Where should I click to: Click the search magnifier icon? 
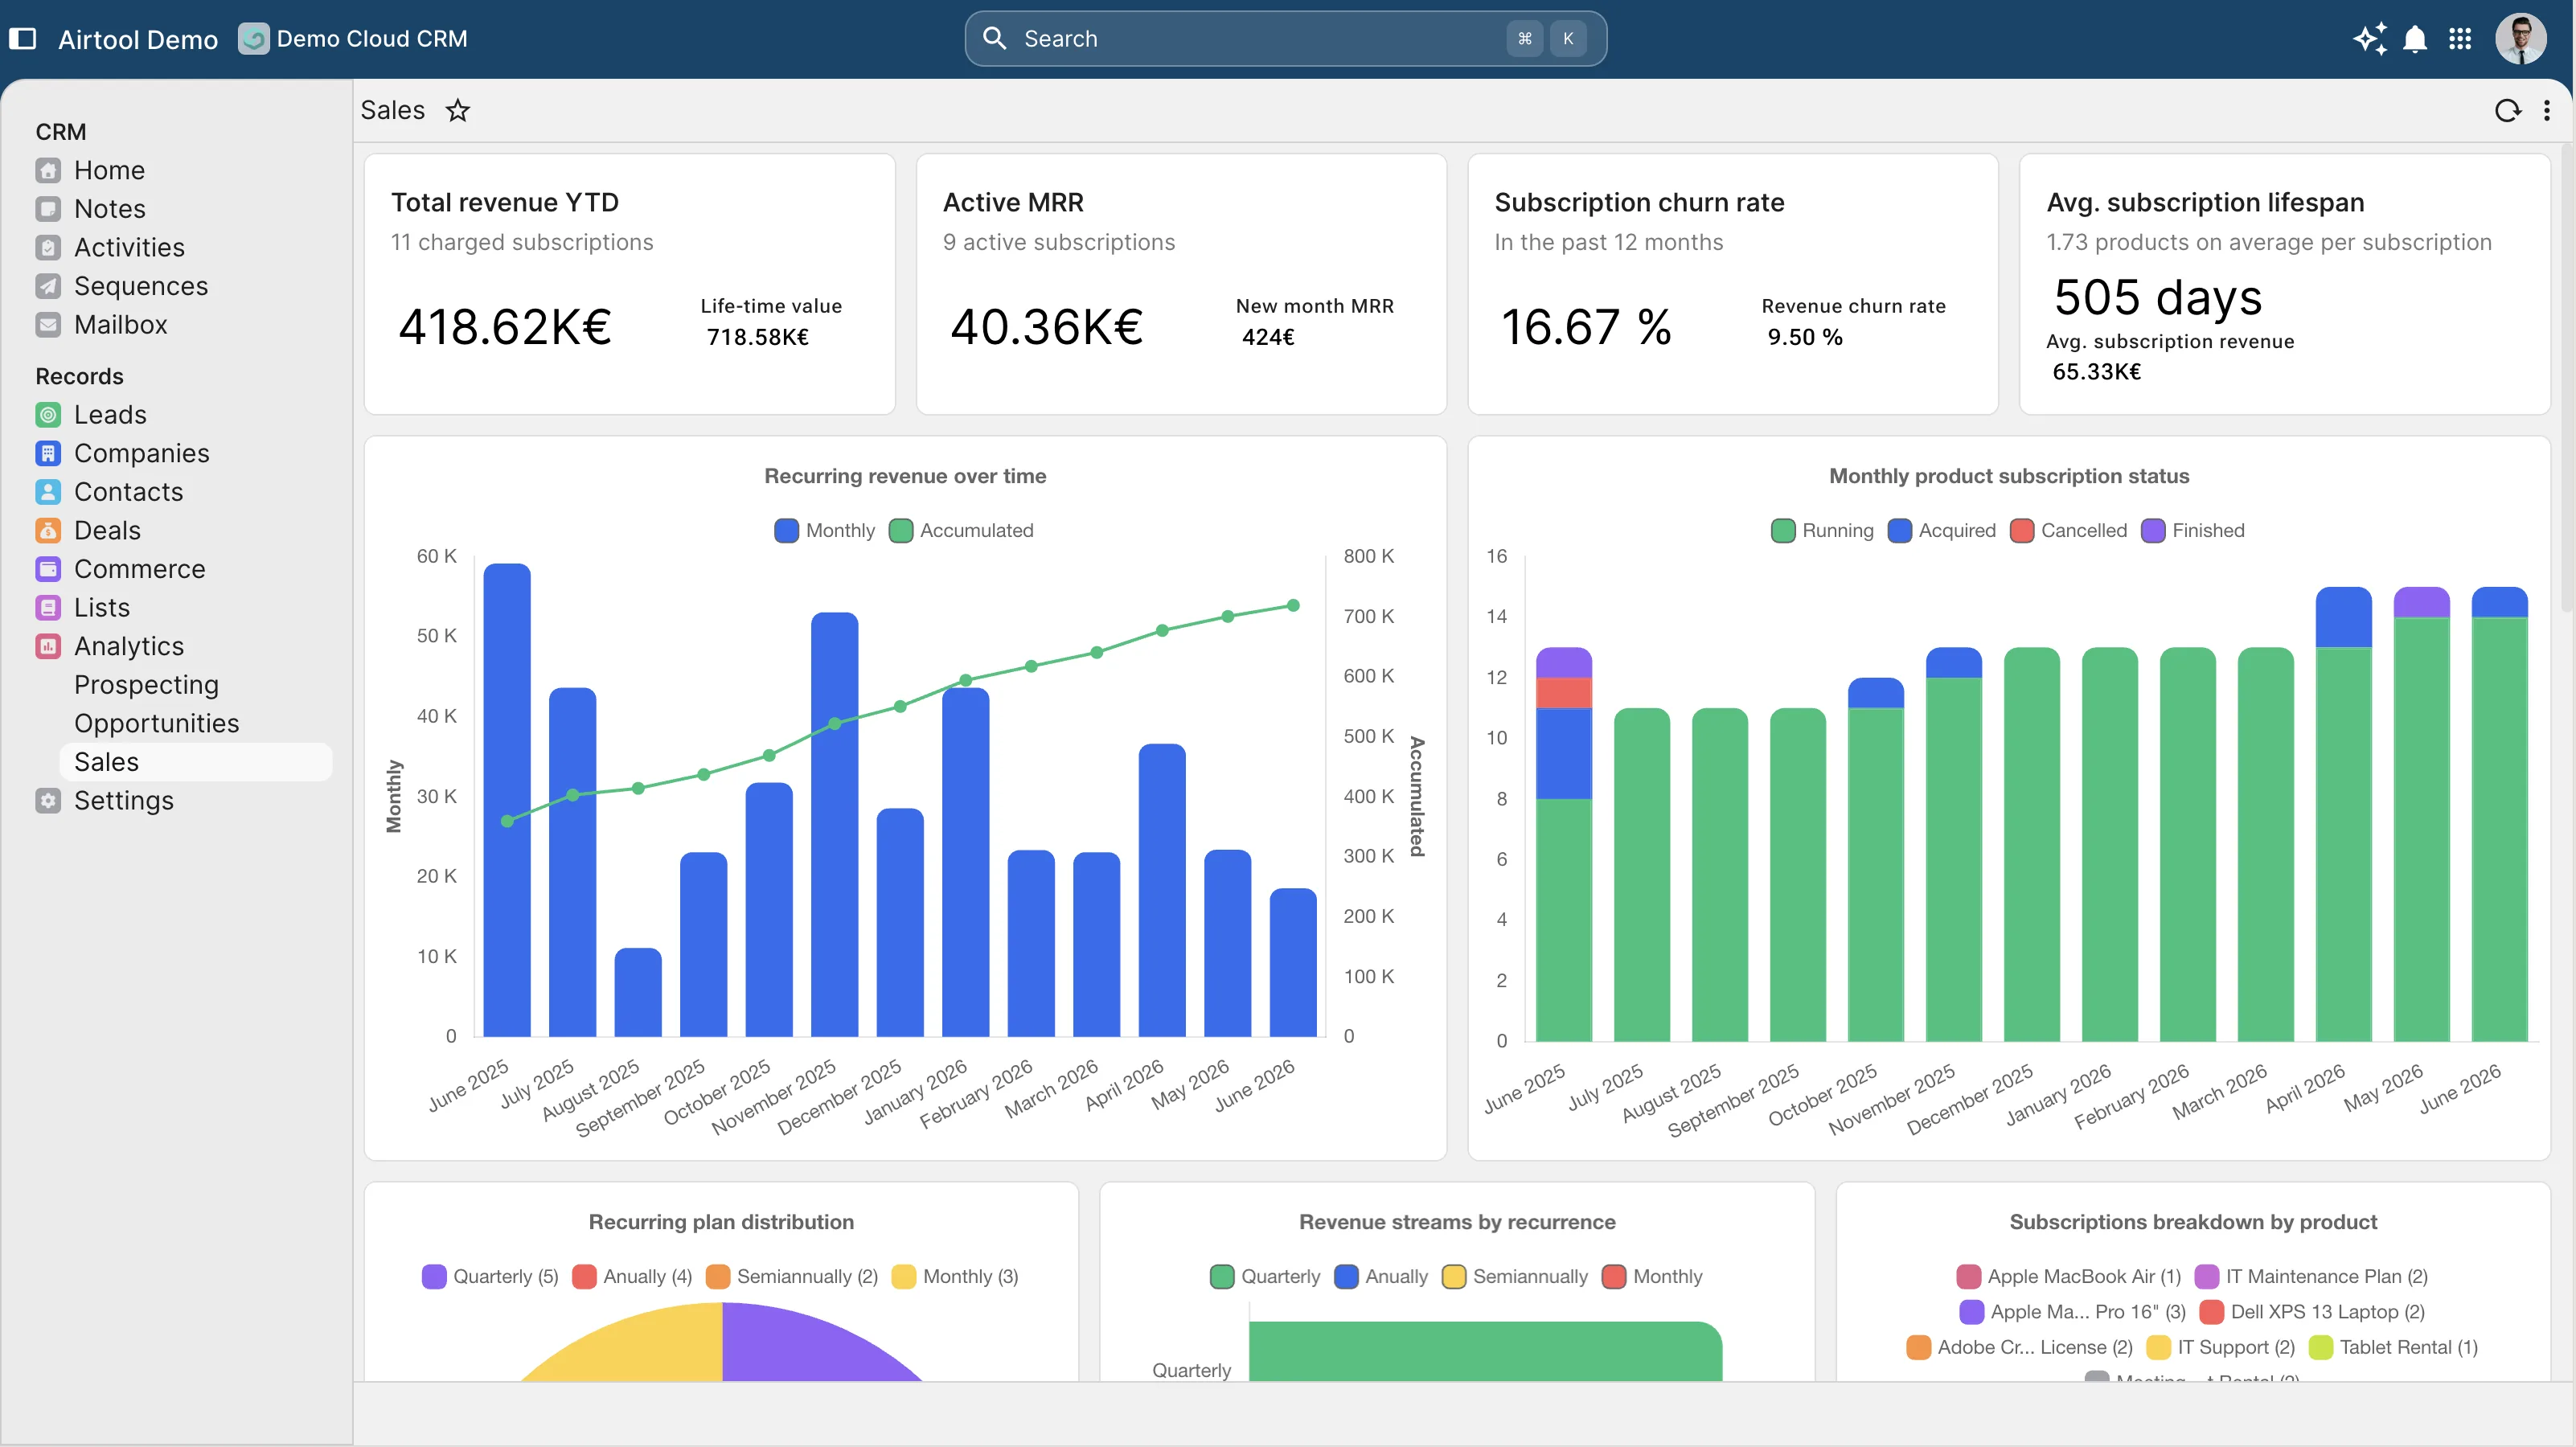(x=994, y=38)
